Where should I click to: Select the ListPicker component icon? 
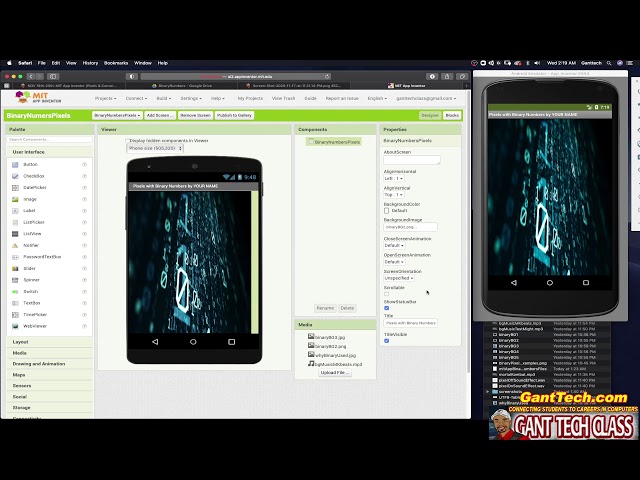coord(15,222)
